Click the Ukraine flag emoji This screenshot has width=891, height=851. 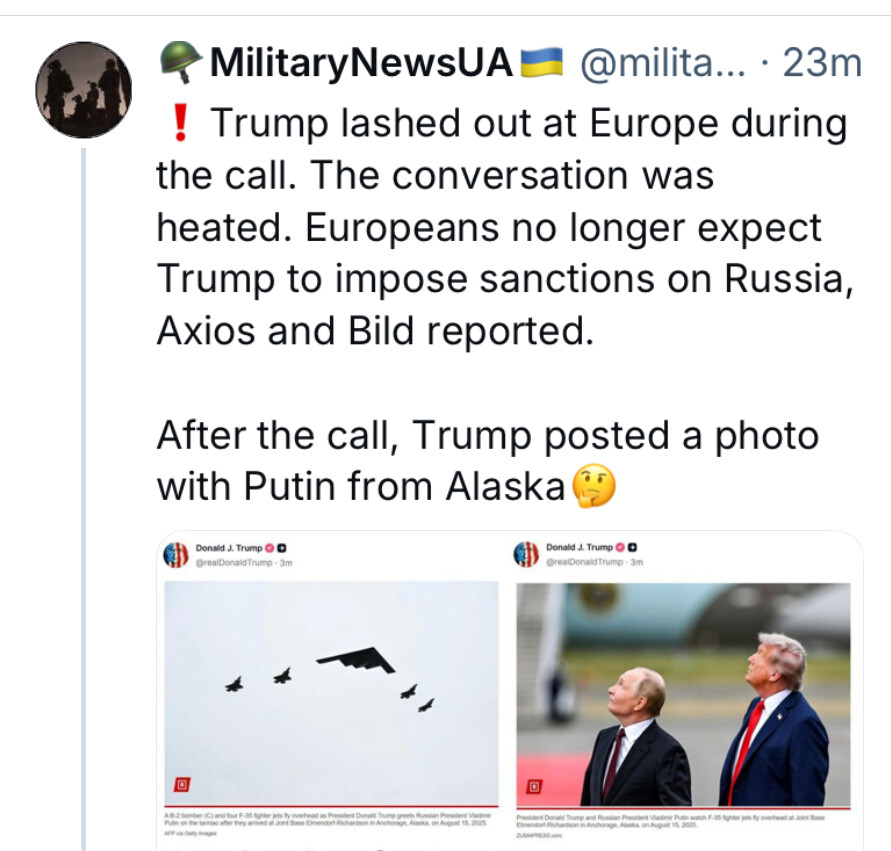pos(543,62)
